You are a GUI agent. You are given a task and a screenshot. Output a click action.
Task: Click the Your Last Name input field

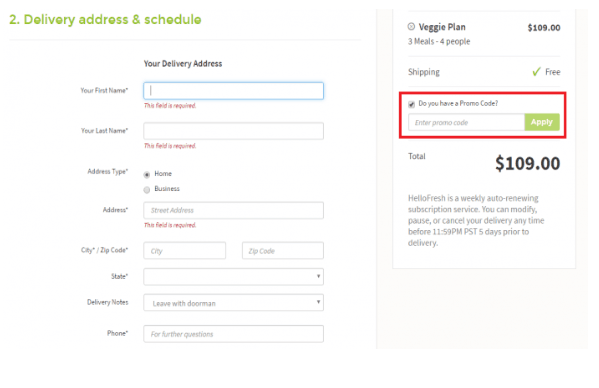pyautogui.click(x=233, y=131)
